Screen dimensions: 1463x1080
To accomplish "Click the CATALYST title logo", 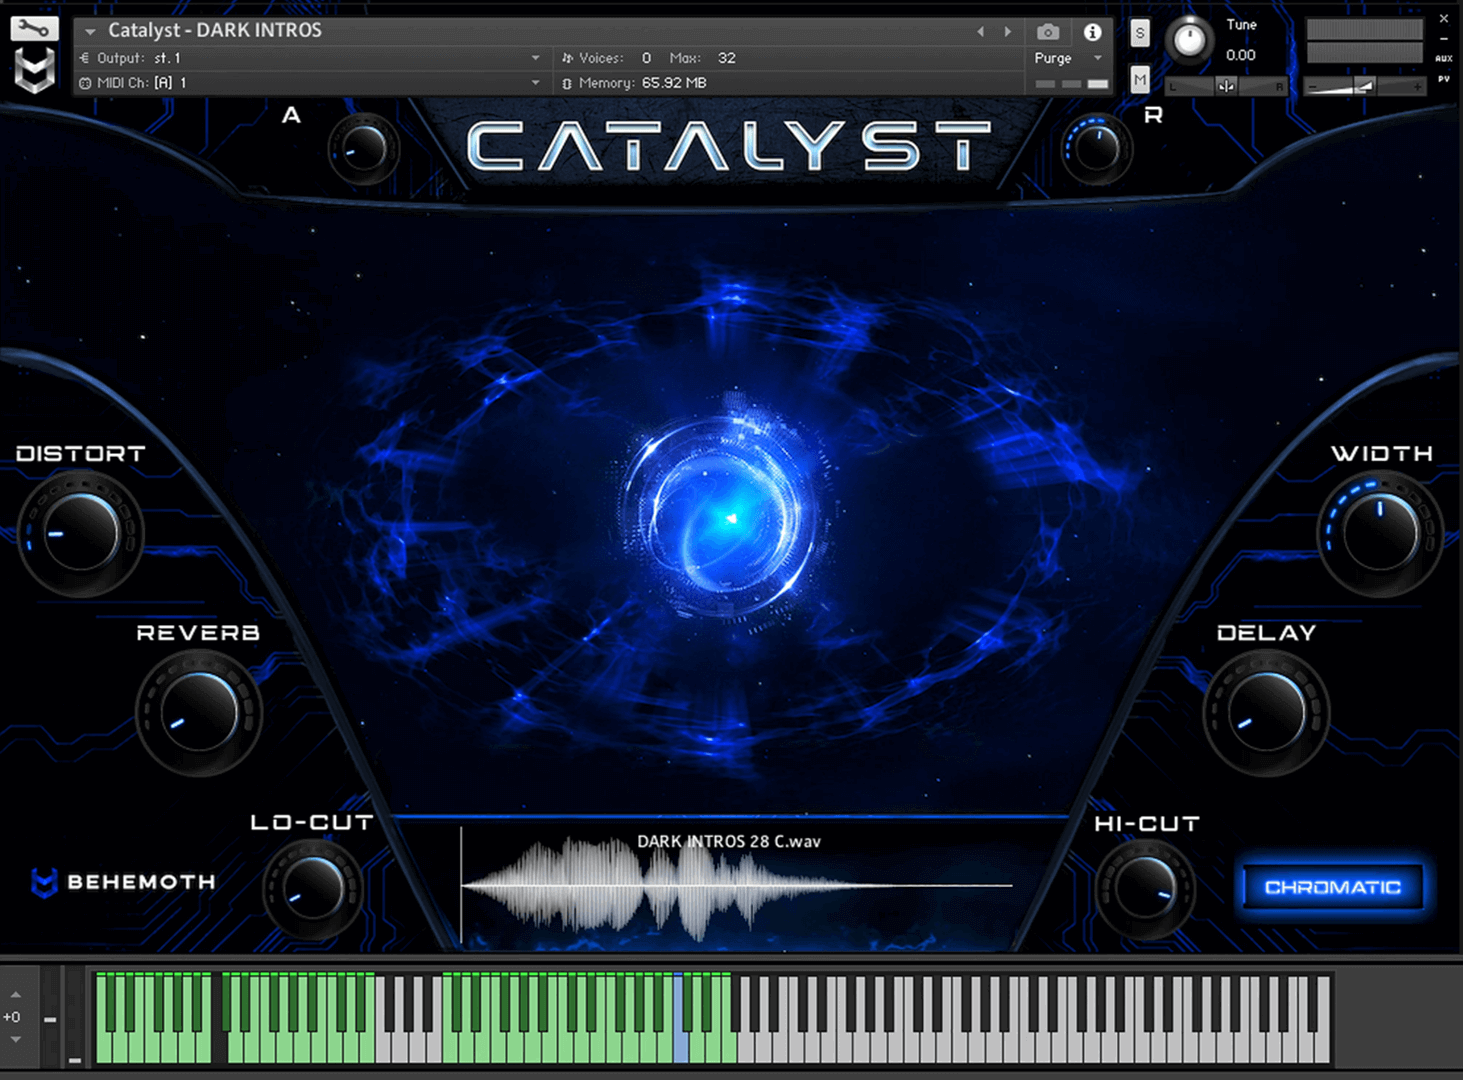I will click(729, 146).
